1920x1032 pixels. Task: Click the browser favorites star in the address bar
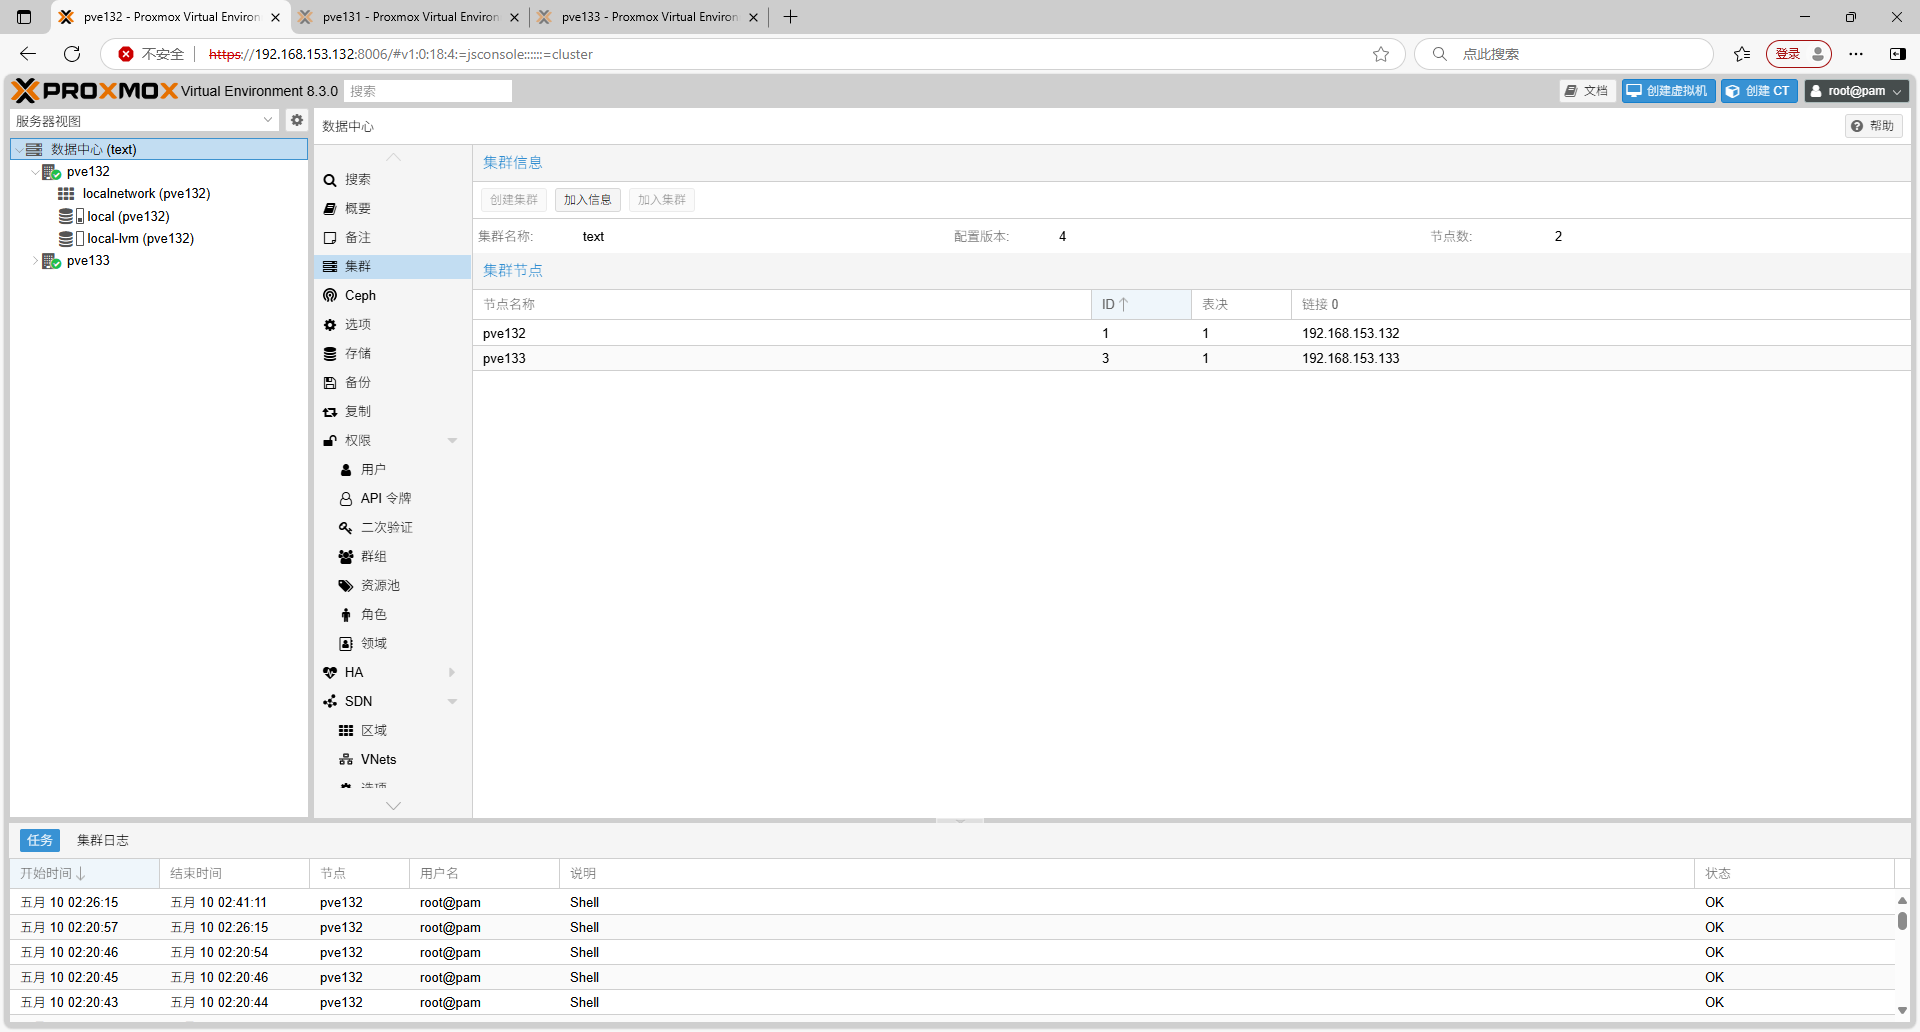tap(1381, 54)
